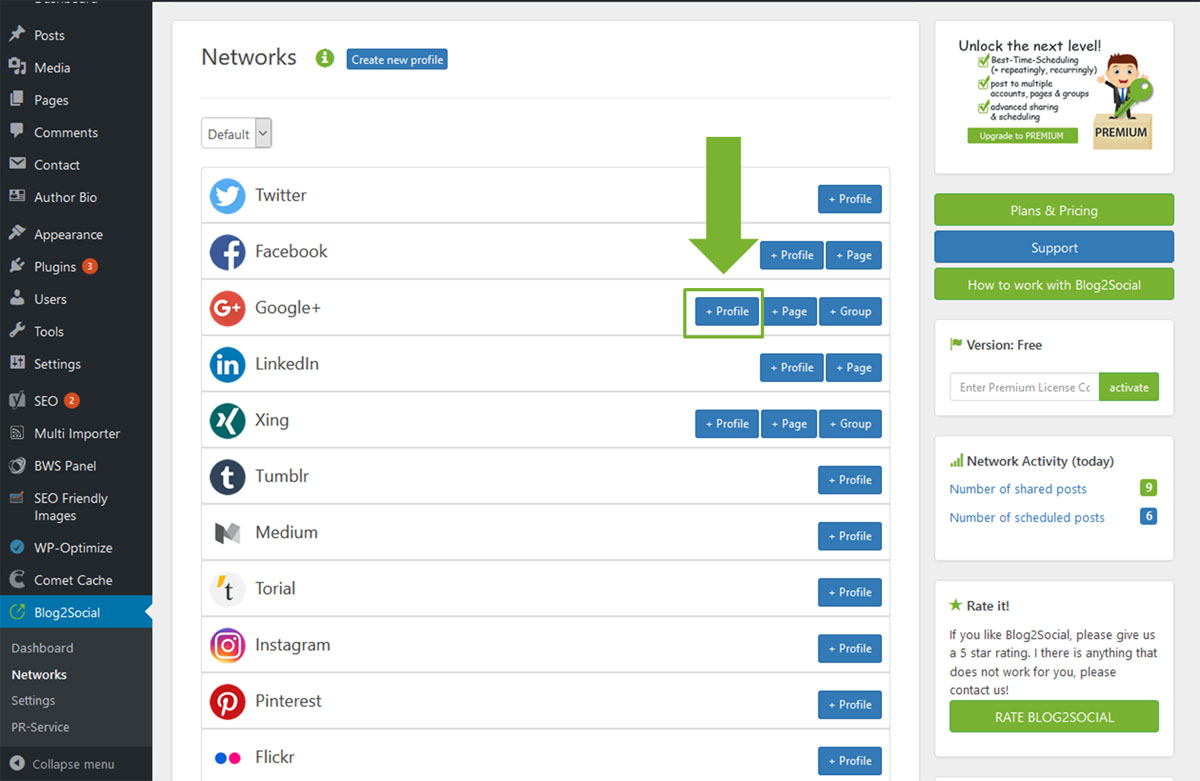The width and height of the screenshot is (1200, 781).
Task: Click the activate license button
Action: [x=1129, y=387]
